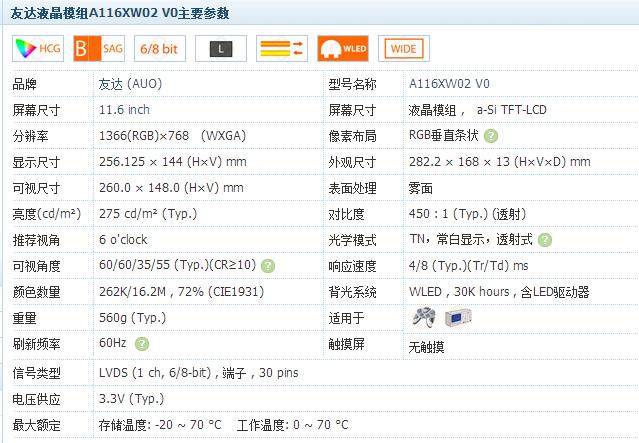
Task: Click the 分辨率 row label
Action: coord(30,136)
